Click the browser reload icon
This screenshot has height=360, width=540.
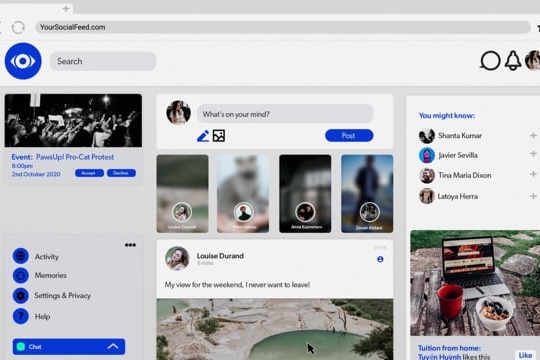coord(18,27)
